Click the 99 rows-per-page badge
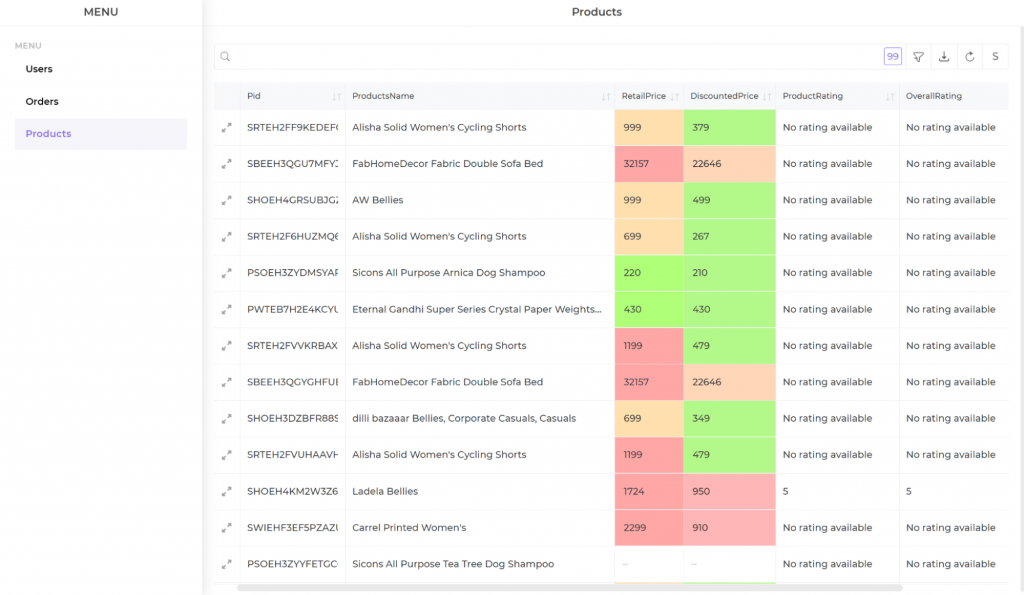This screenshot has height=595, width=1024. coord(892,56)
